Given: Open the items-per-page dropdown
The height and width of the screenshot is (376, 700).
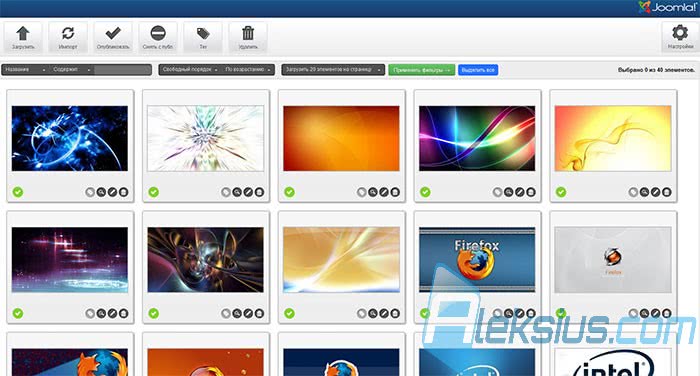Looking at the screenshot, I should pos(333,70).
